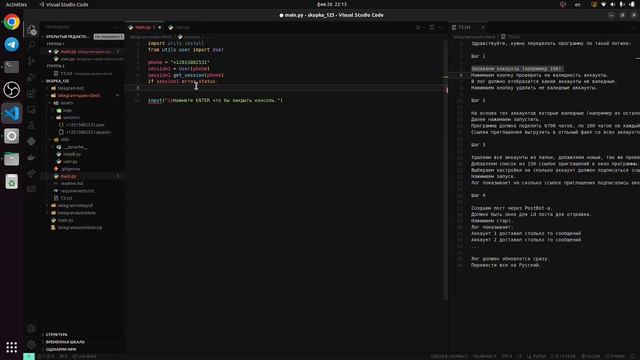Click the Activities button in top bar
Viewport: 640px width, 360px height.
pos(16,4)
